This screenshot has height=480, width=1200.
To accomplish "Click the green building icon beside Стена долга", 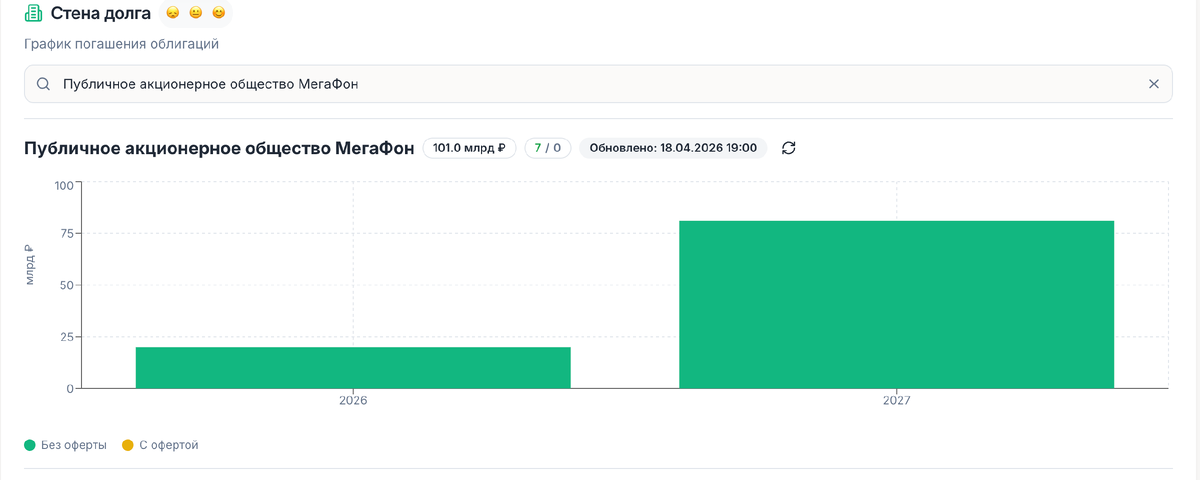I will click(x=33, y=14).
